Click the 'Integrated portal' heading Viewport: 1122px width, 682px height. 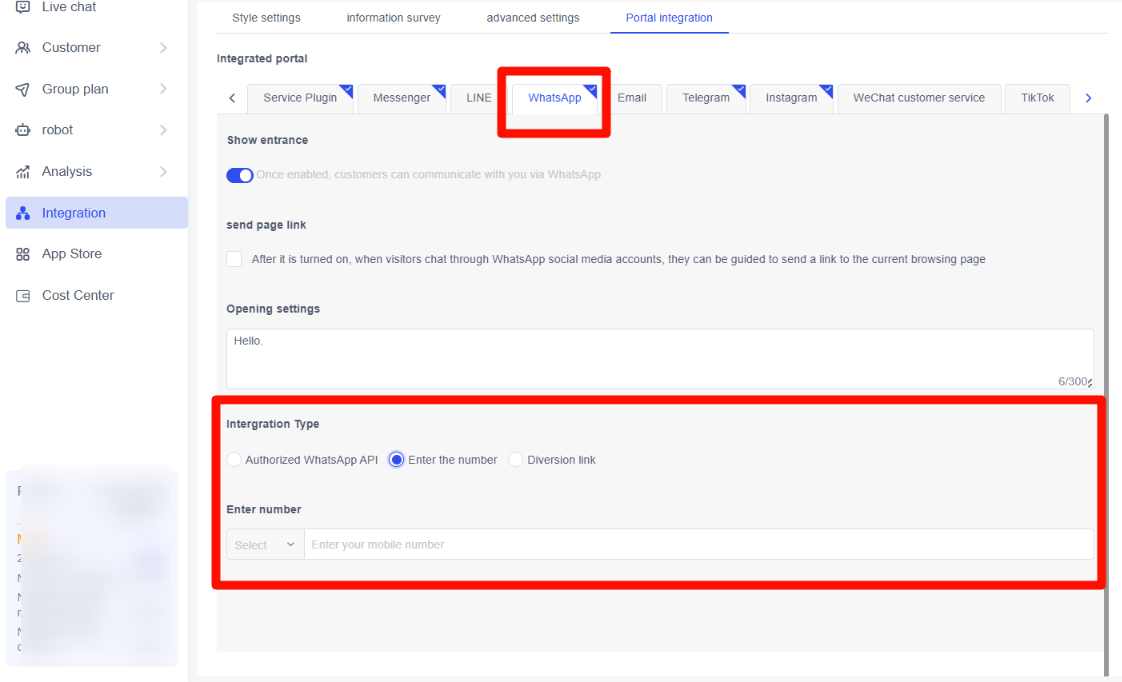click(x=262, y=59)
